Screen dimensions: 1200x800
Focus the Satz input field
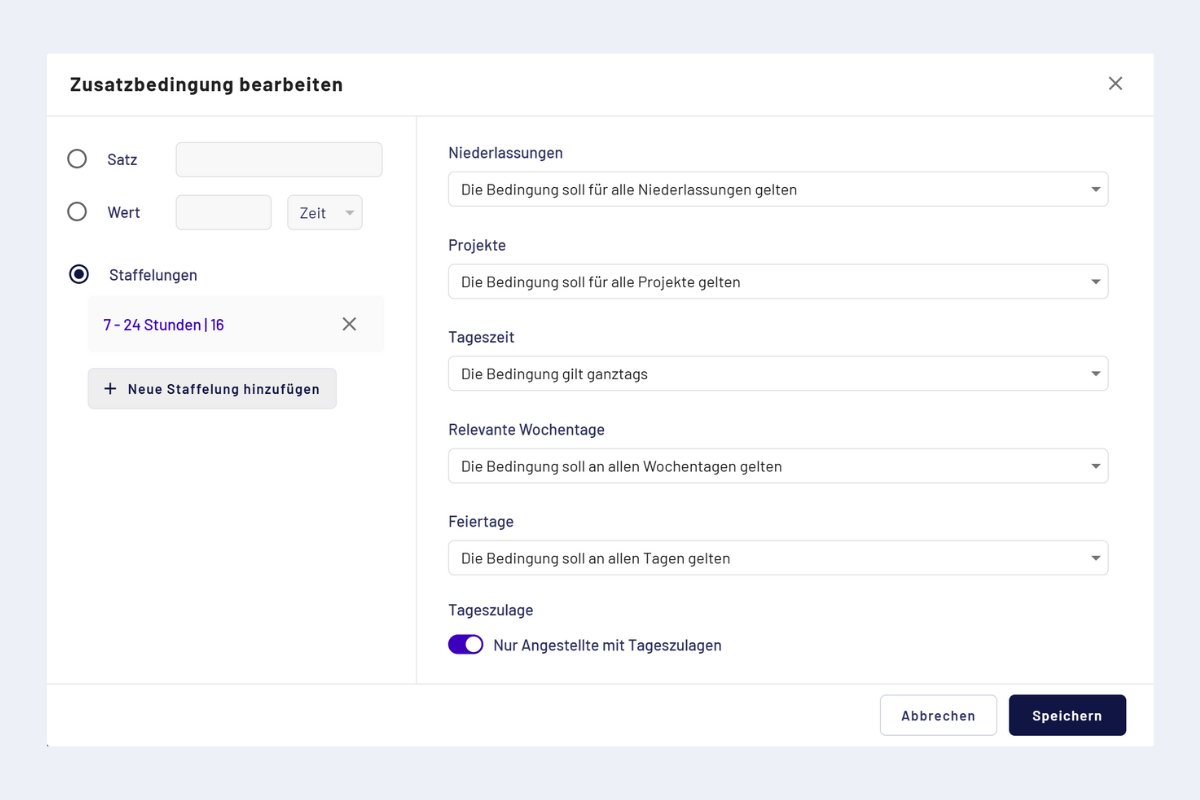279,160
